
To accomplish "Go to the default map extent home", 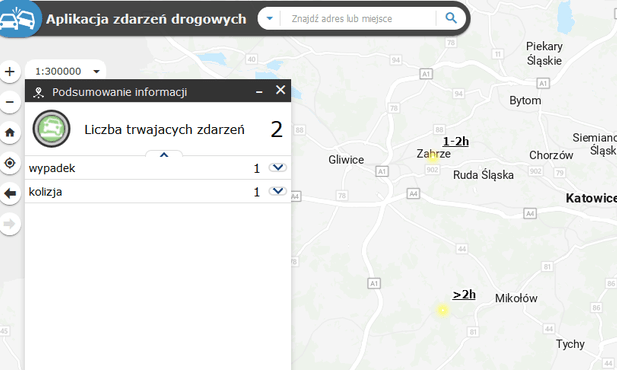I will 10,132.
